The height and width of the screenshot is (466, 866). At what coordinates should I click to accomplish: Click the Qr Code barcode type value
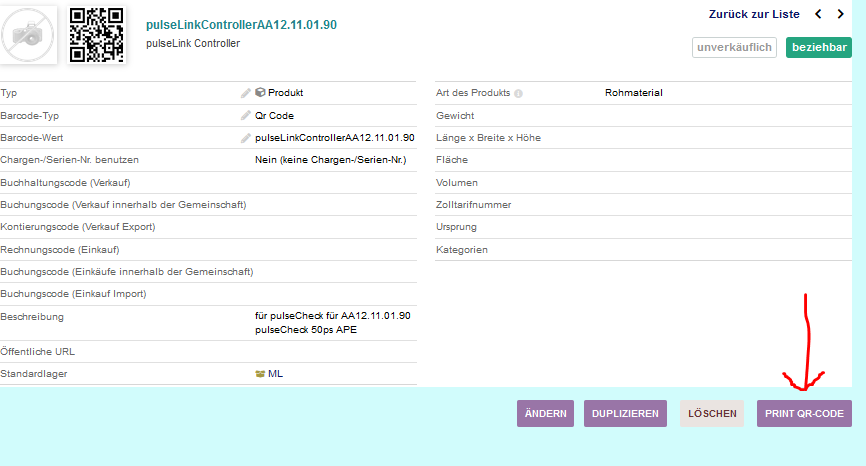tap(274, 115)
